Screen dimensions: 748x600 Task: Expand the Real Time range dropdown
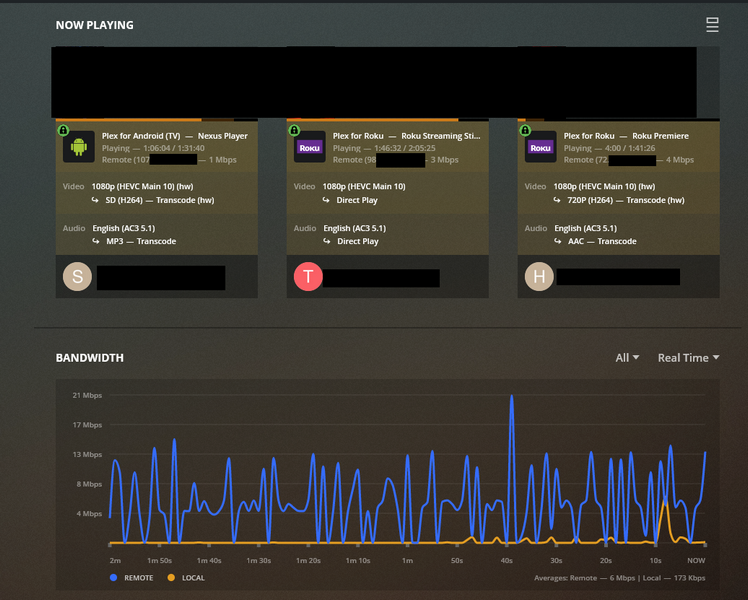(688, 357)
